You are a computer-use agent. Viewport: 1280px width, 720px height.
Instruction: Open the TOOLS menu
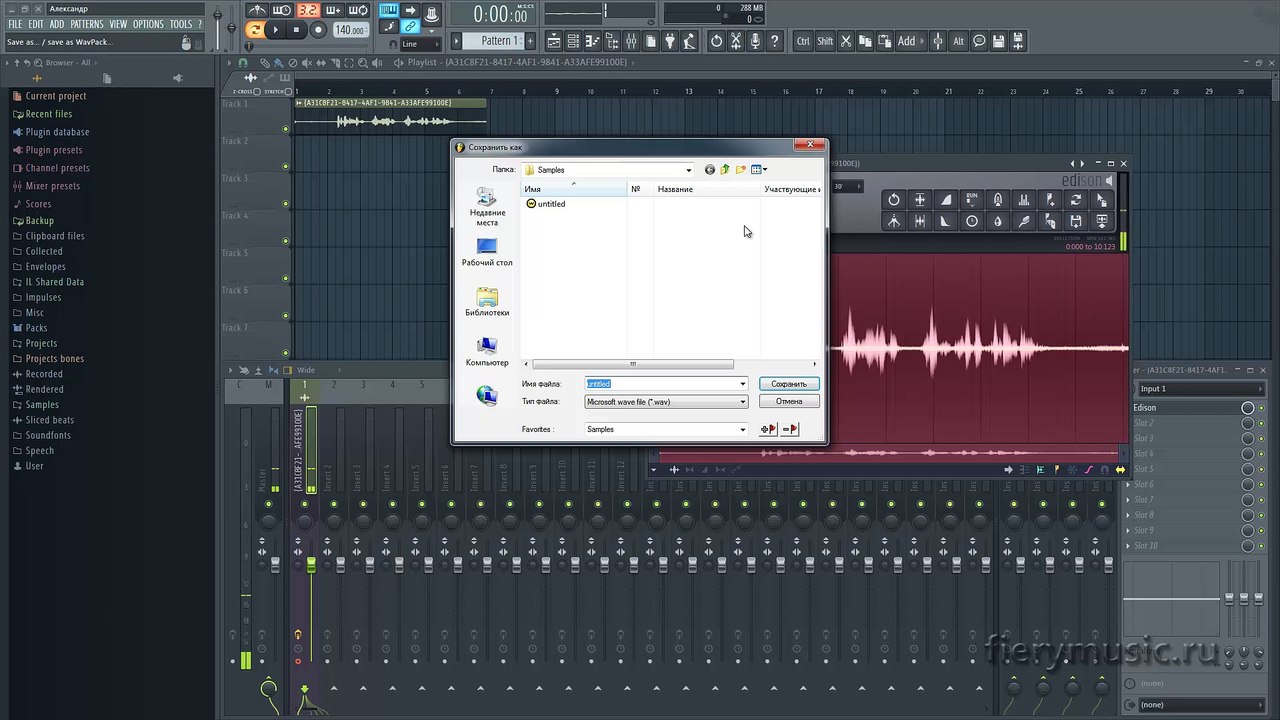181,24
